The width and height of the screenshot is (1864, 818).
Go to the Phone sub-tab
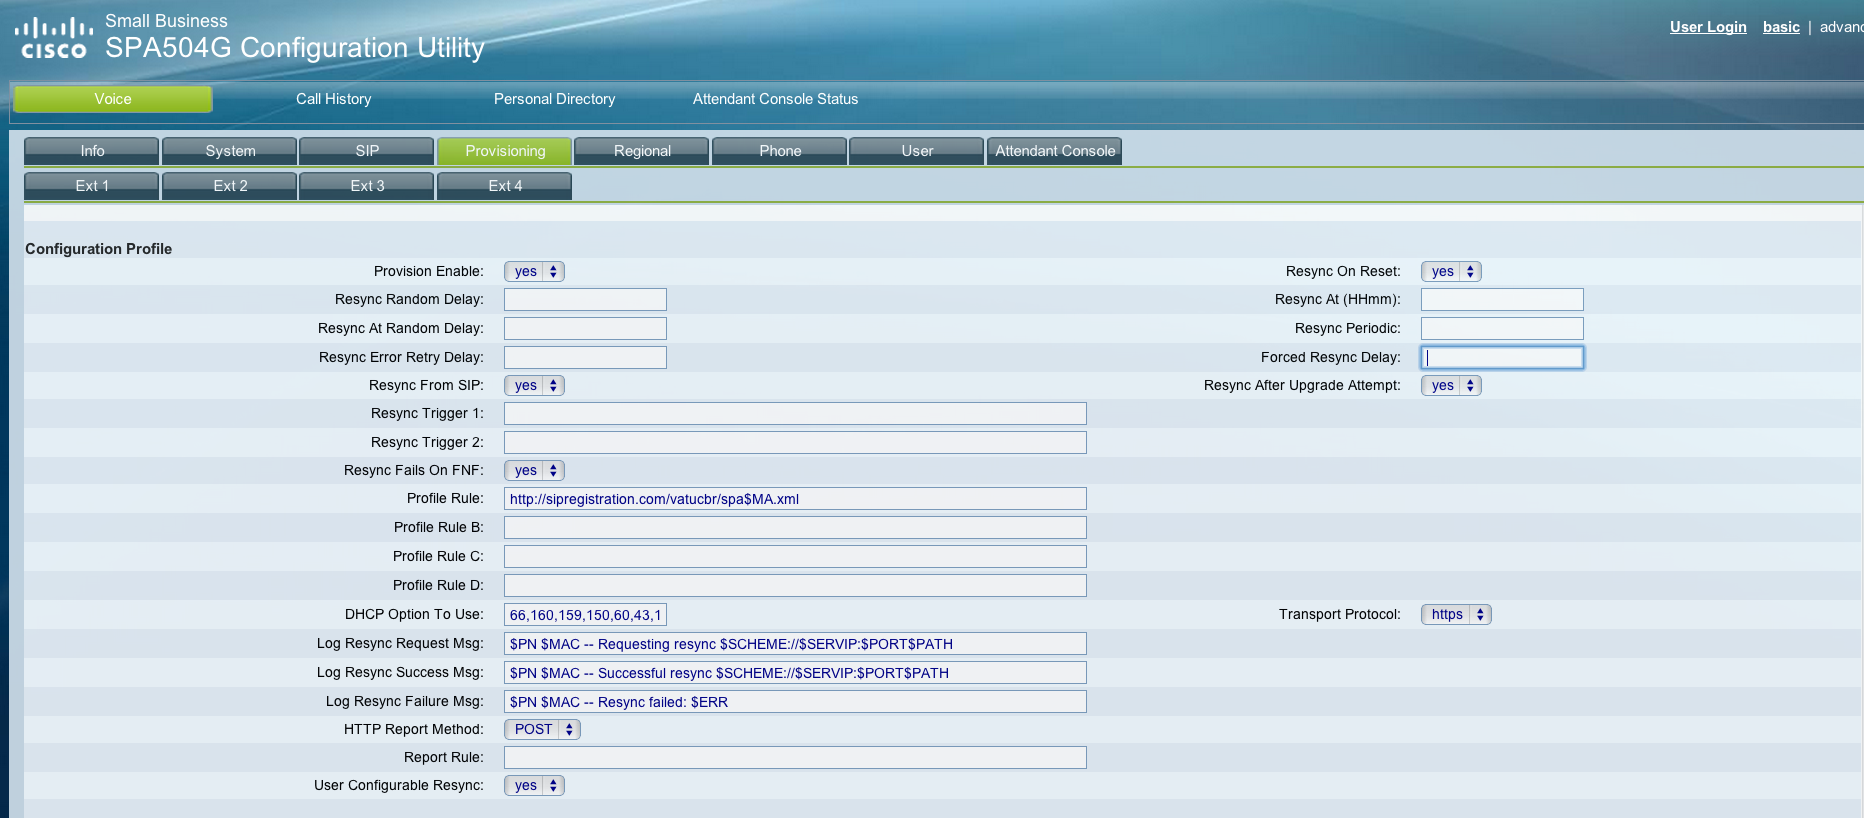tap(780, 151)
